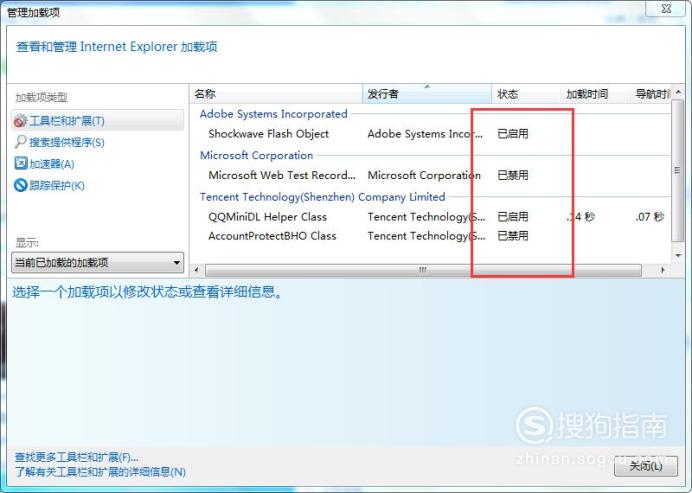Click the horizontal scrollbar right arrow
The width and height of the screenshot is (692, 493).
coord(662,270)
